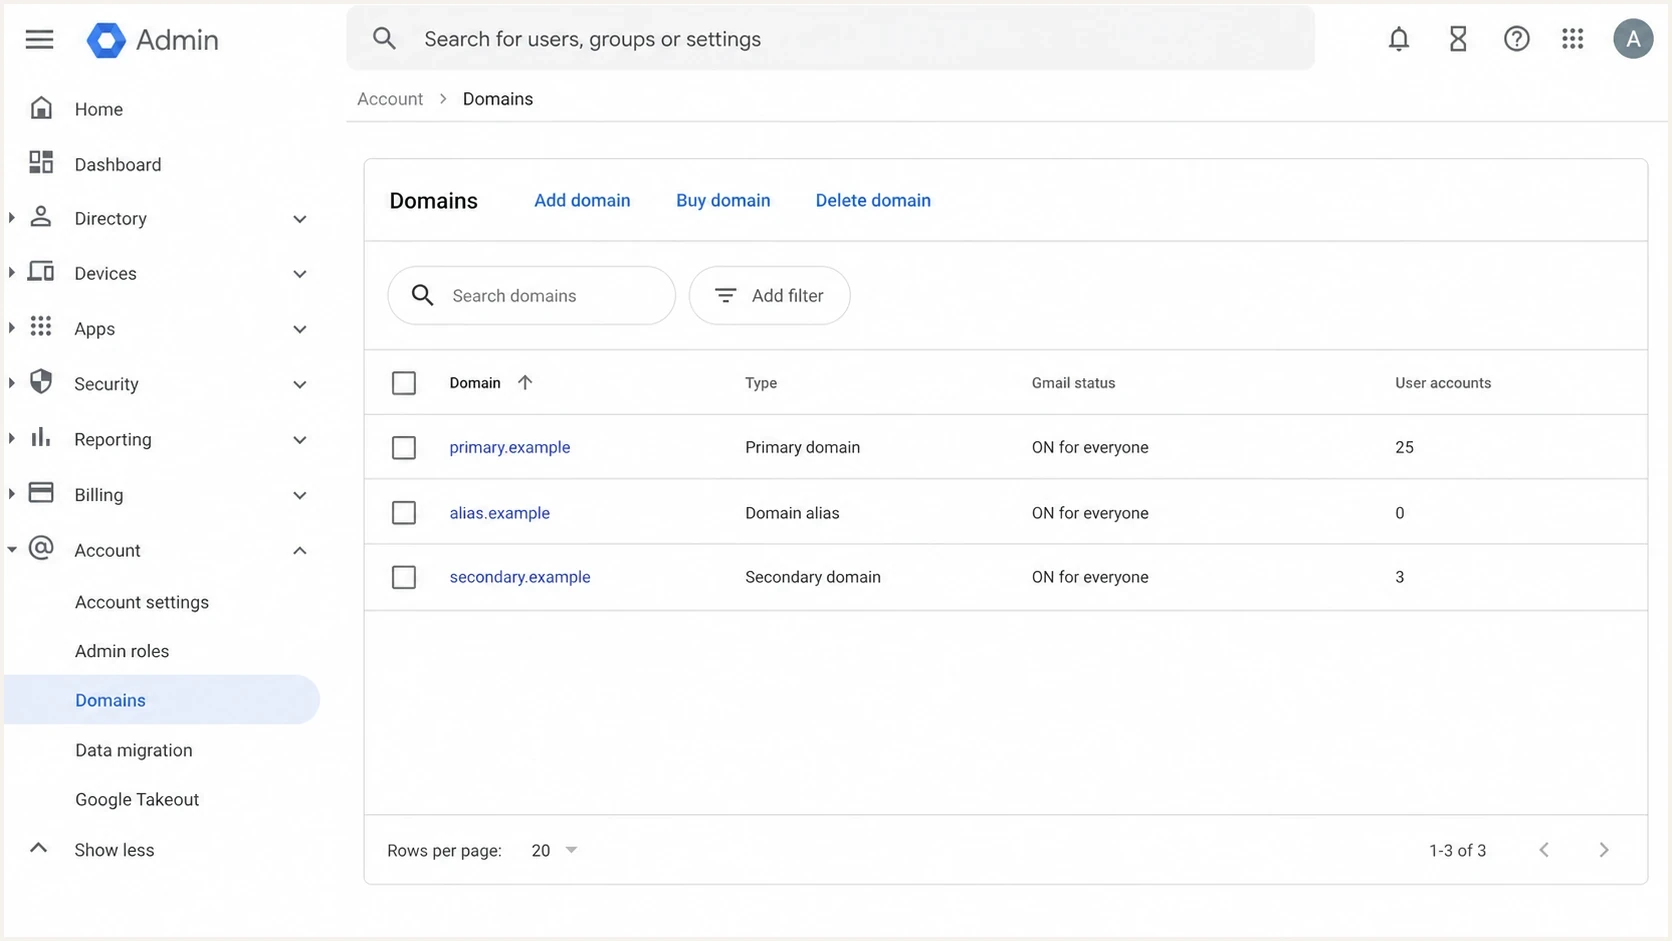1672x941 pixels.
Task: Go to next page arrow
Action: click(x=1604, y=850)
